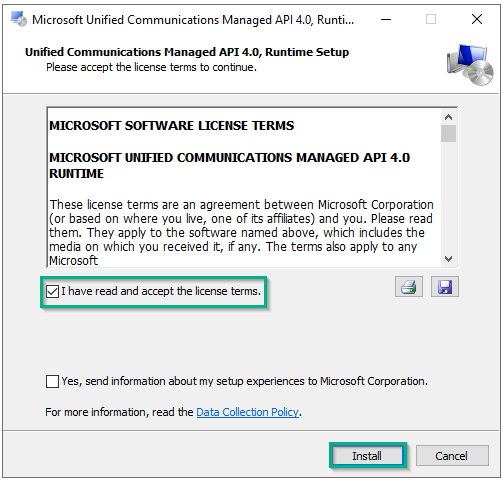503x481 pixels.
Task: Enable sending setup experiences to Microsoft checkbox
Action: pyautogui.click(x=52, y=381)
